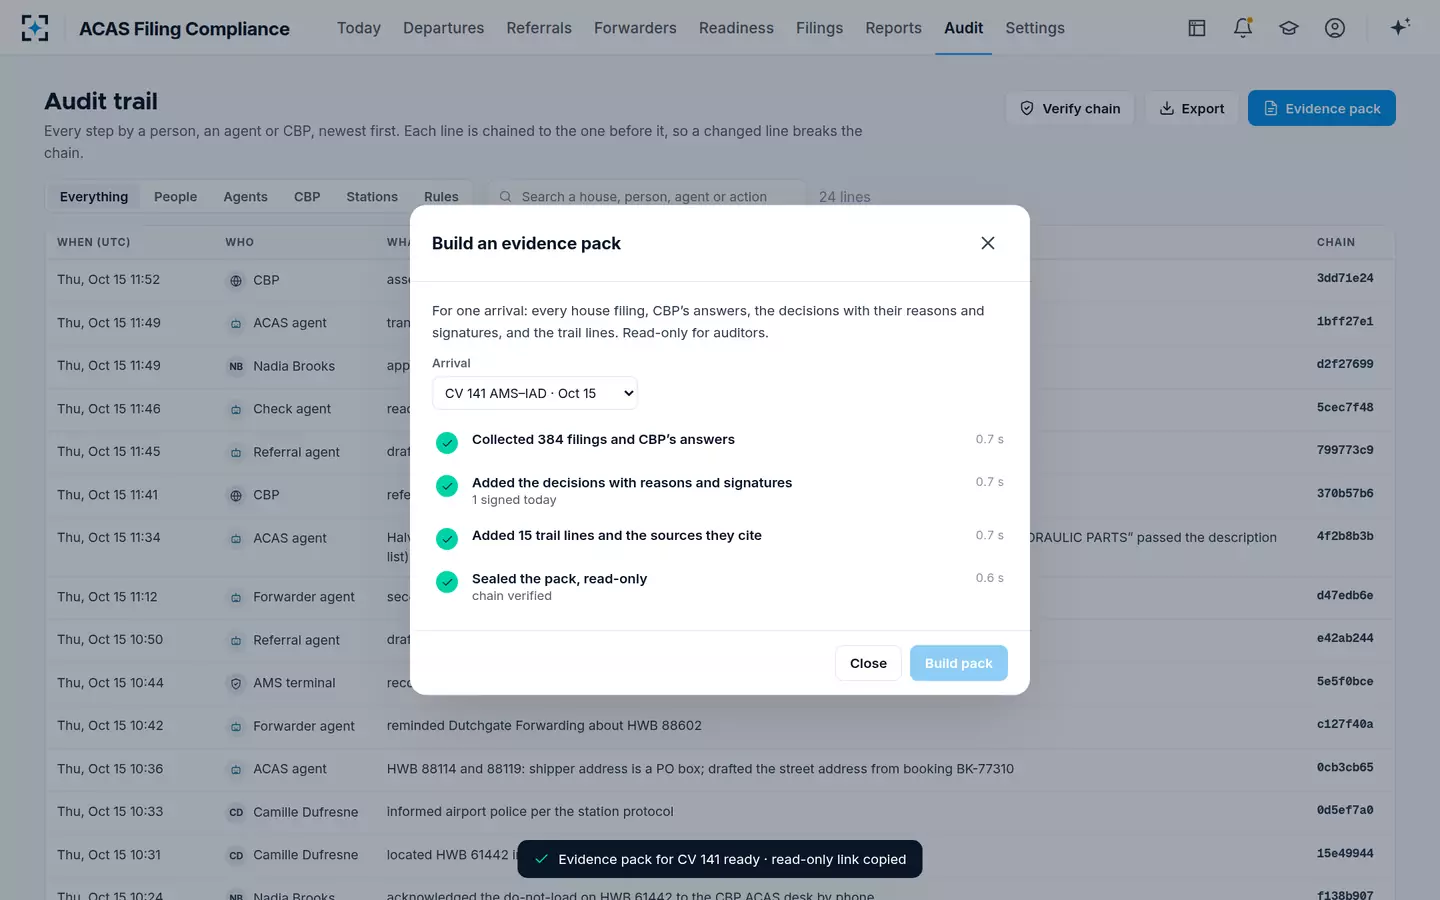The image size is (1440, 900).
Task: Click chain hash c127f40a
Action: [1345, 724]
